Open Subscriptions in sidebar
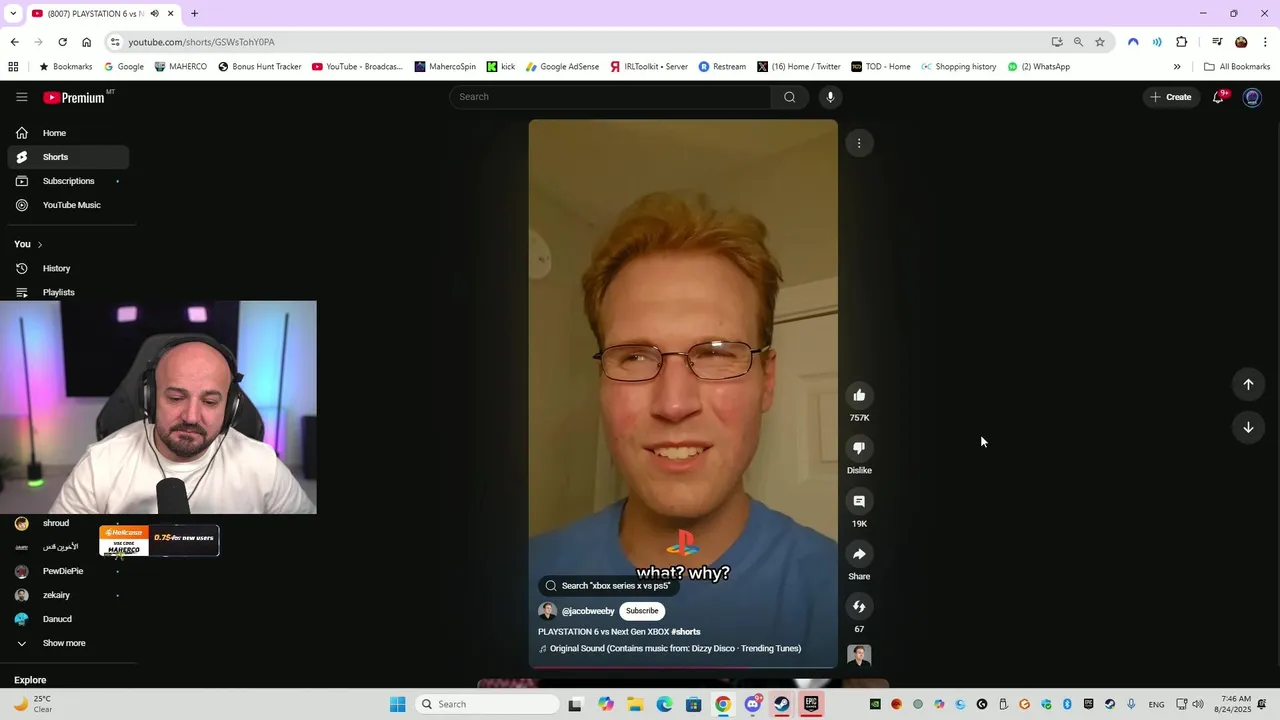1280x720 pixels. tap(68, 181)
